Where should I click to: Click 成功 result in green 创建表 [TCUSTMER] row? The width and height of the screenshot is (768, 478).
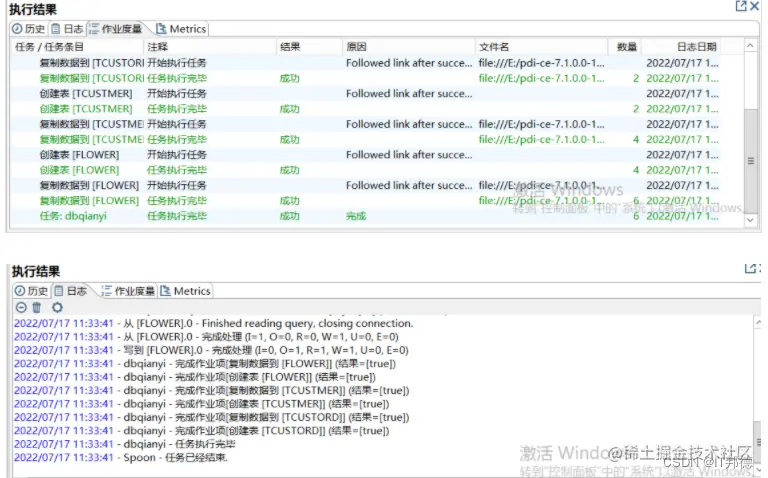tap(289, 109)
